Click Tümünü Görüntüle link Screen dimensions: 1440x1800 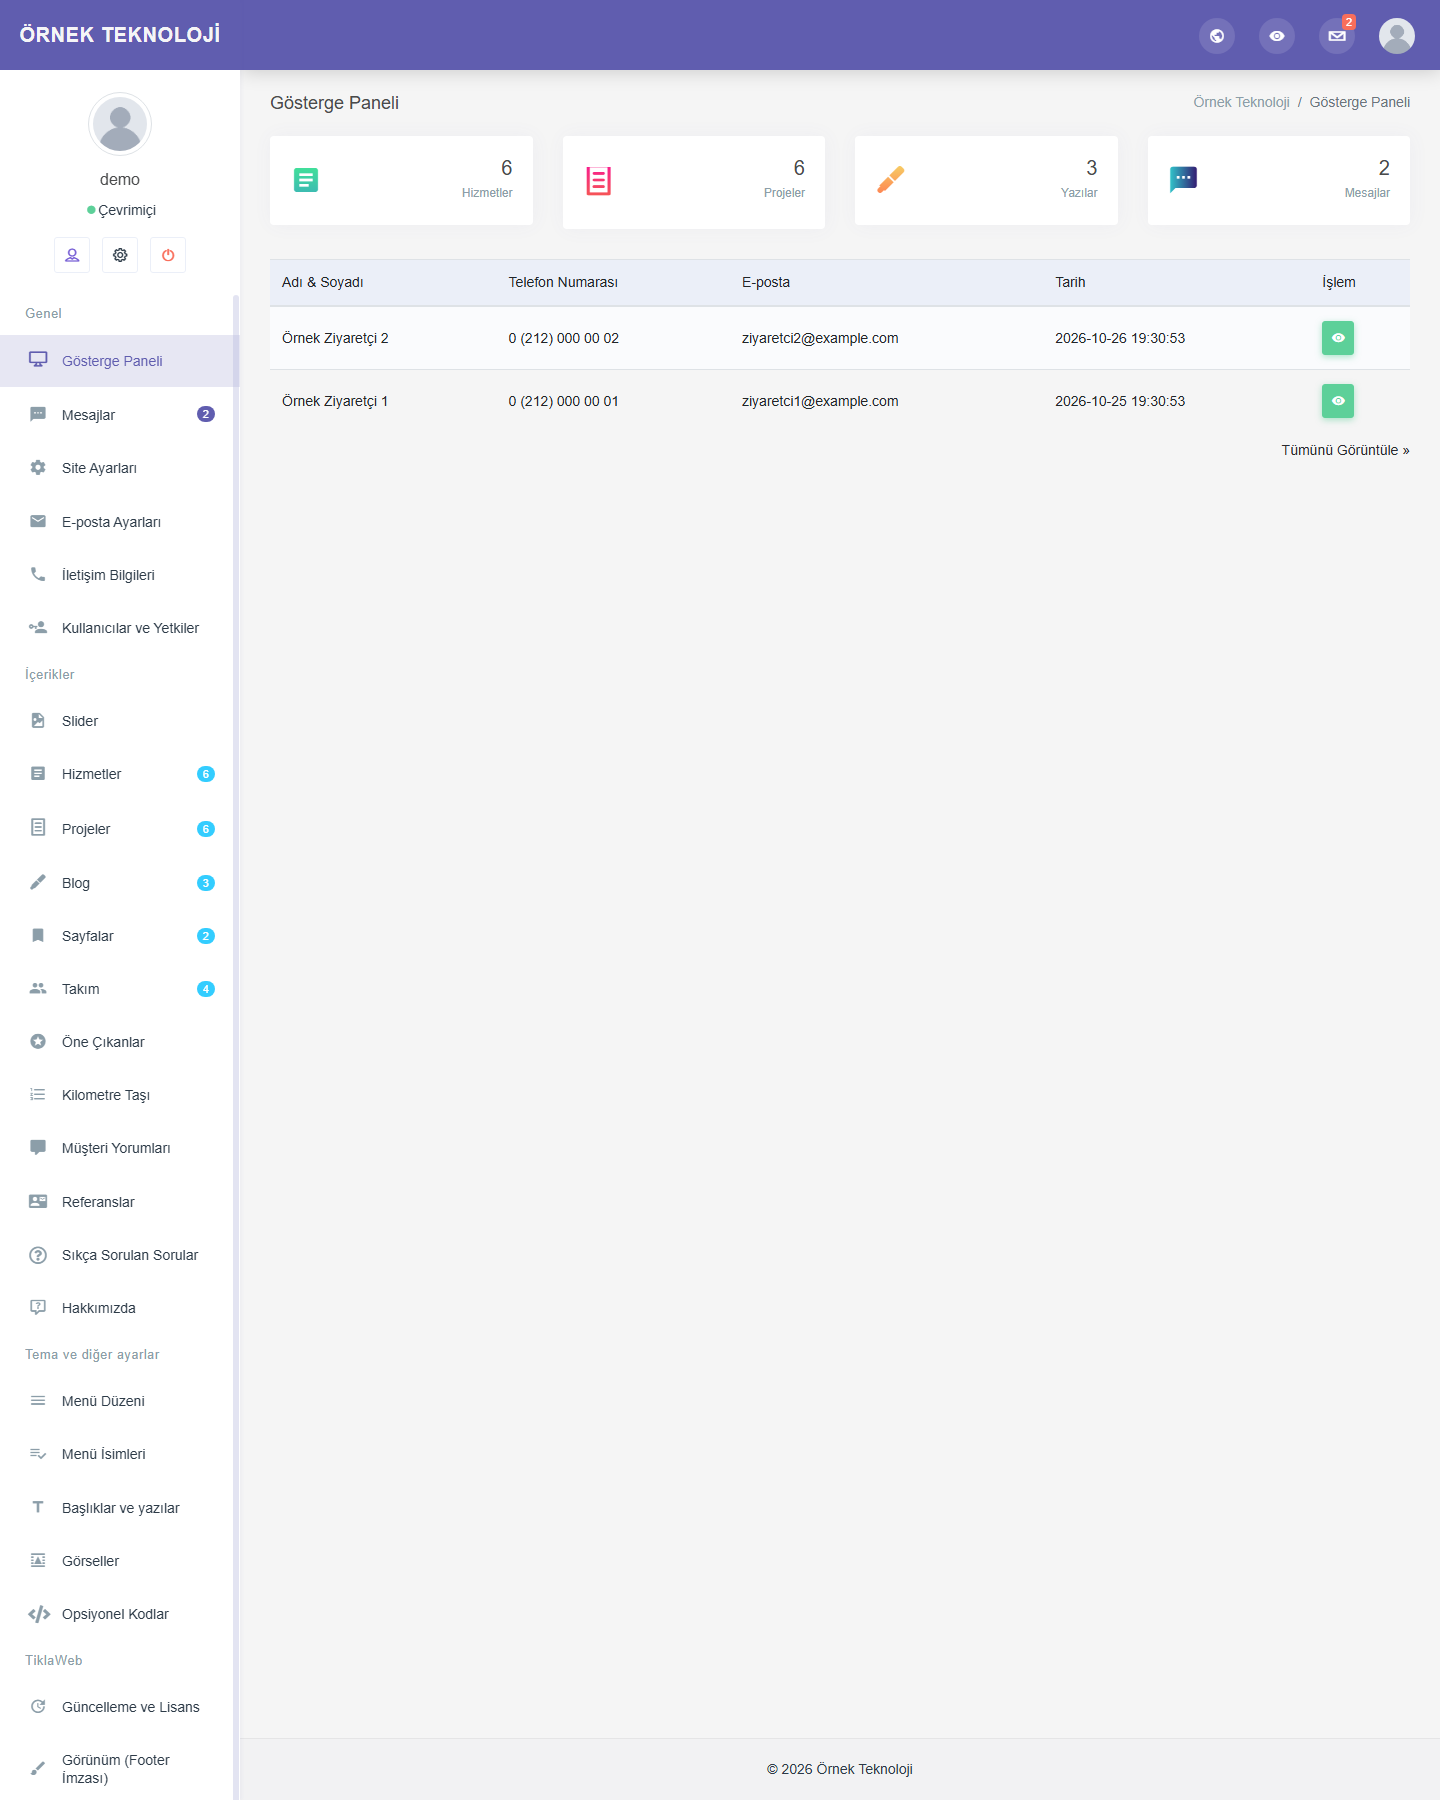1345,450
